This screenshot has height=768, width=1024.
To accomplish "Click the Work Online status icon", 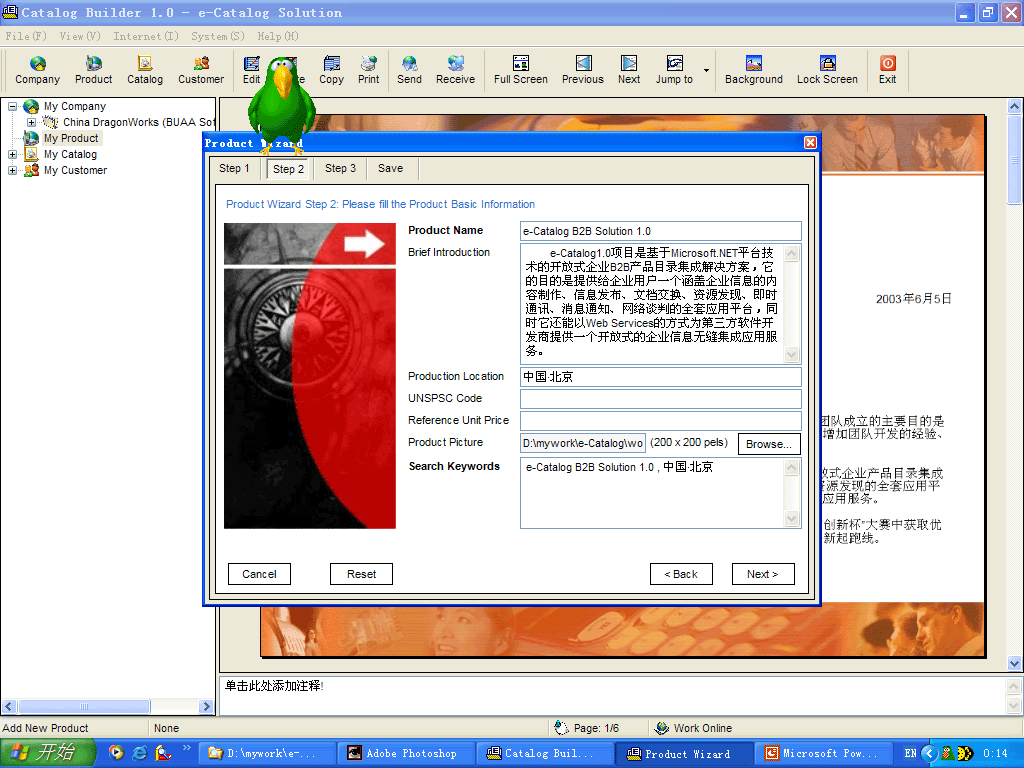I will [x=661, y=728].
